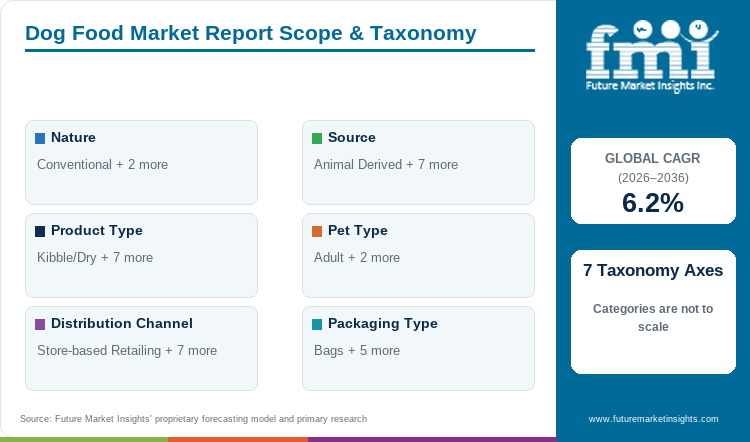
Task: Click the GLOBAL CAGR label
Action: tap(652, 158)
